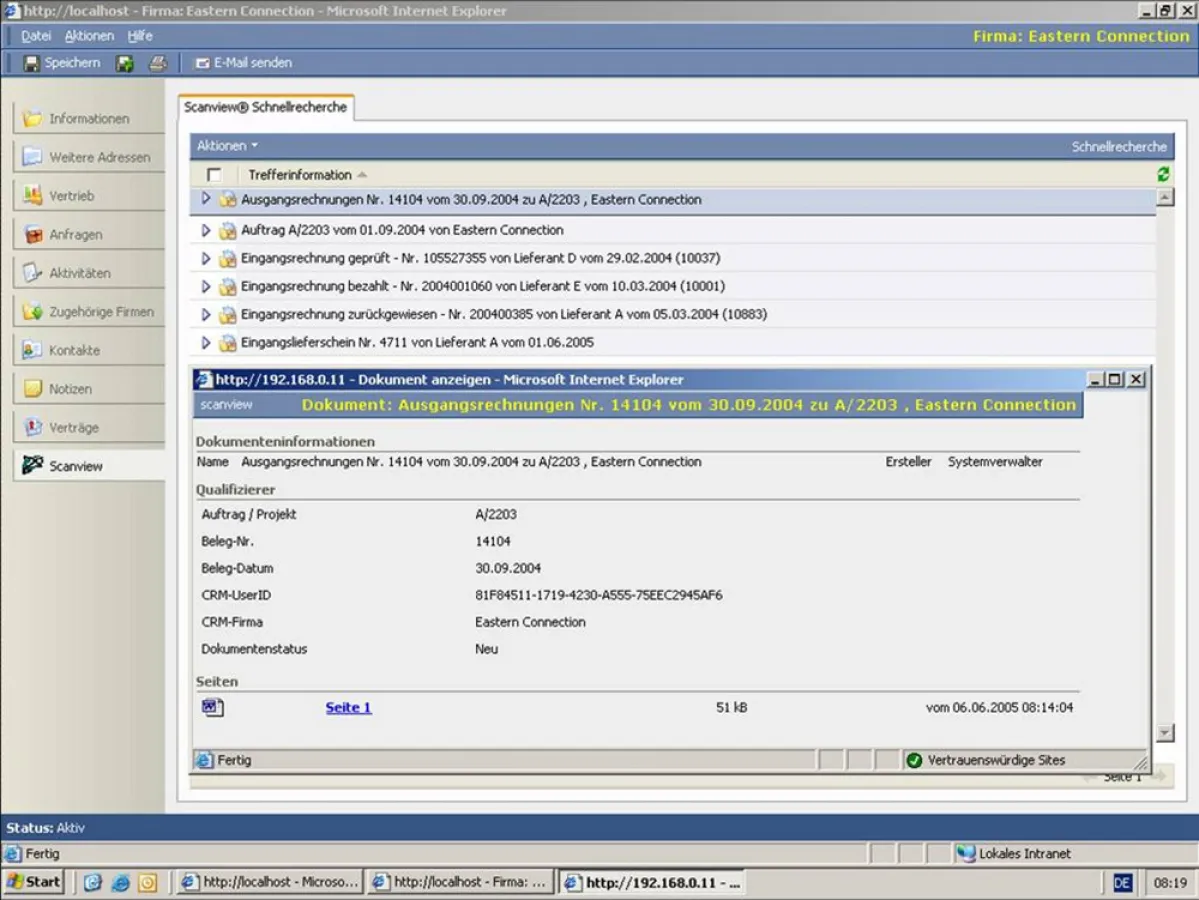Open the Seite 1 document link
This screenshot has width=1199, height=900.
point(346,707)
